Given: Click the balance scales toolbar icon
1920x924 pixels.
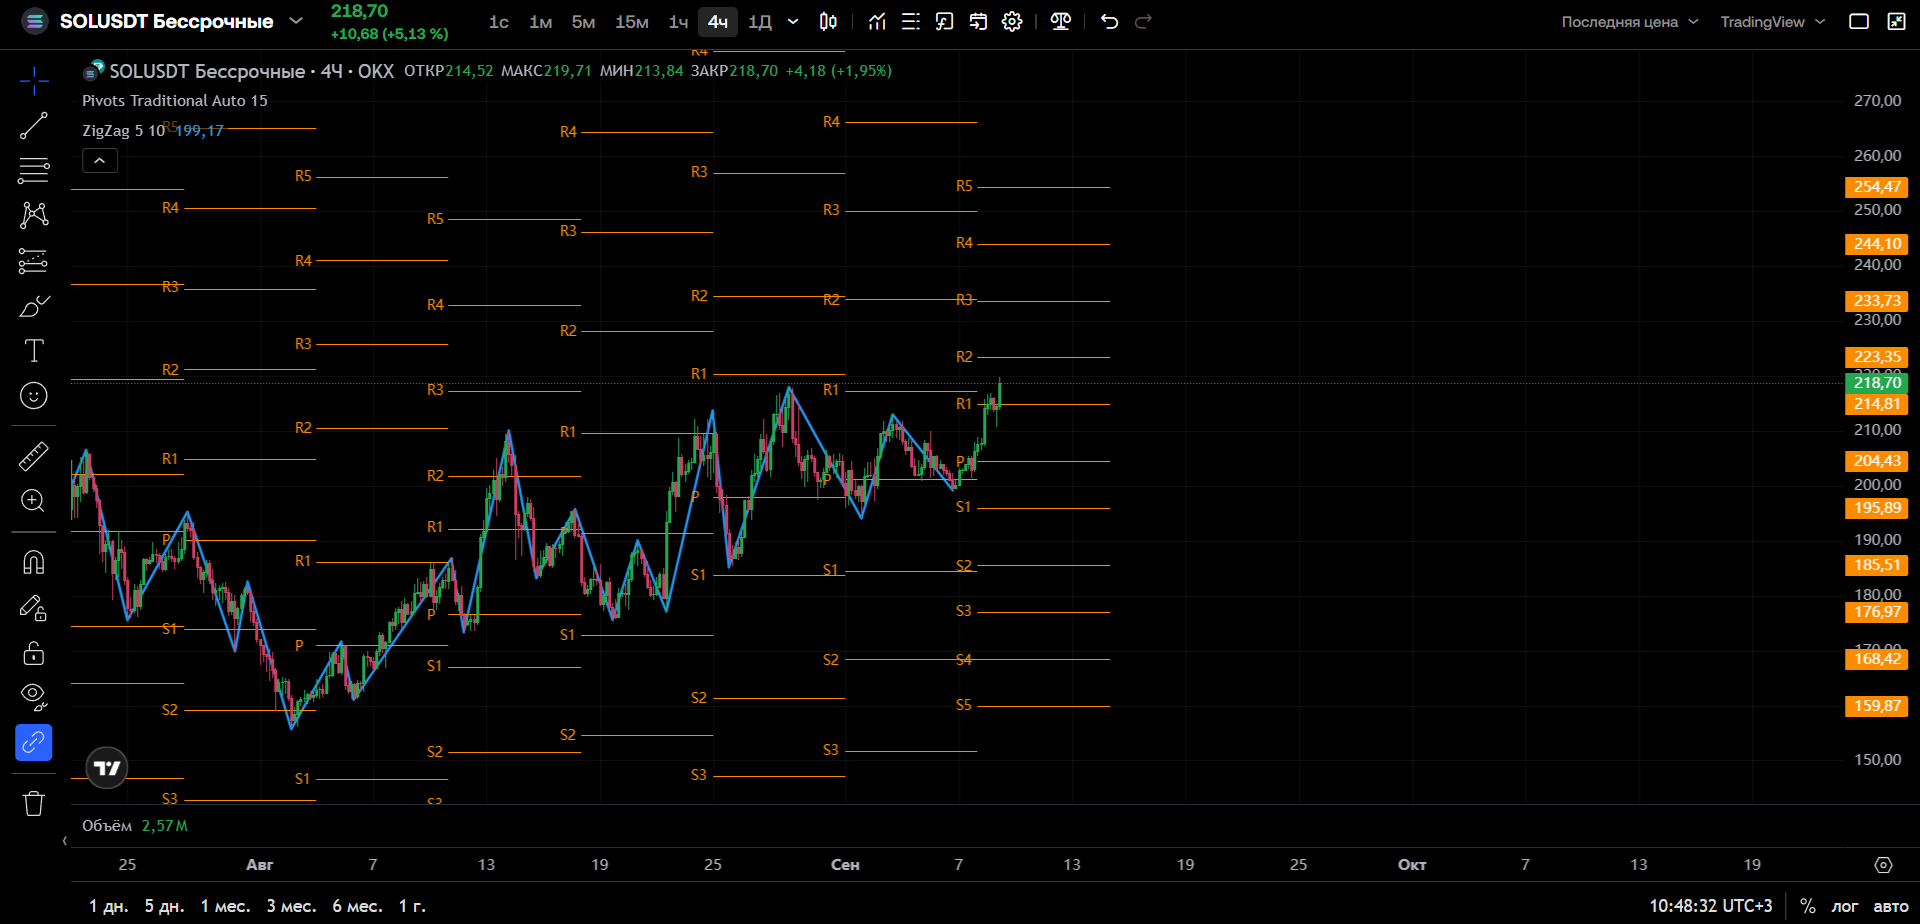Looking at the screenshot, I should point(1061,22).
